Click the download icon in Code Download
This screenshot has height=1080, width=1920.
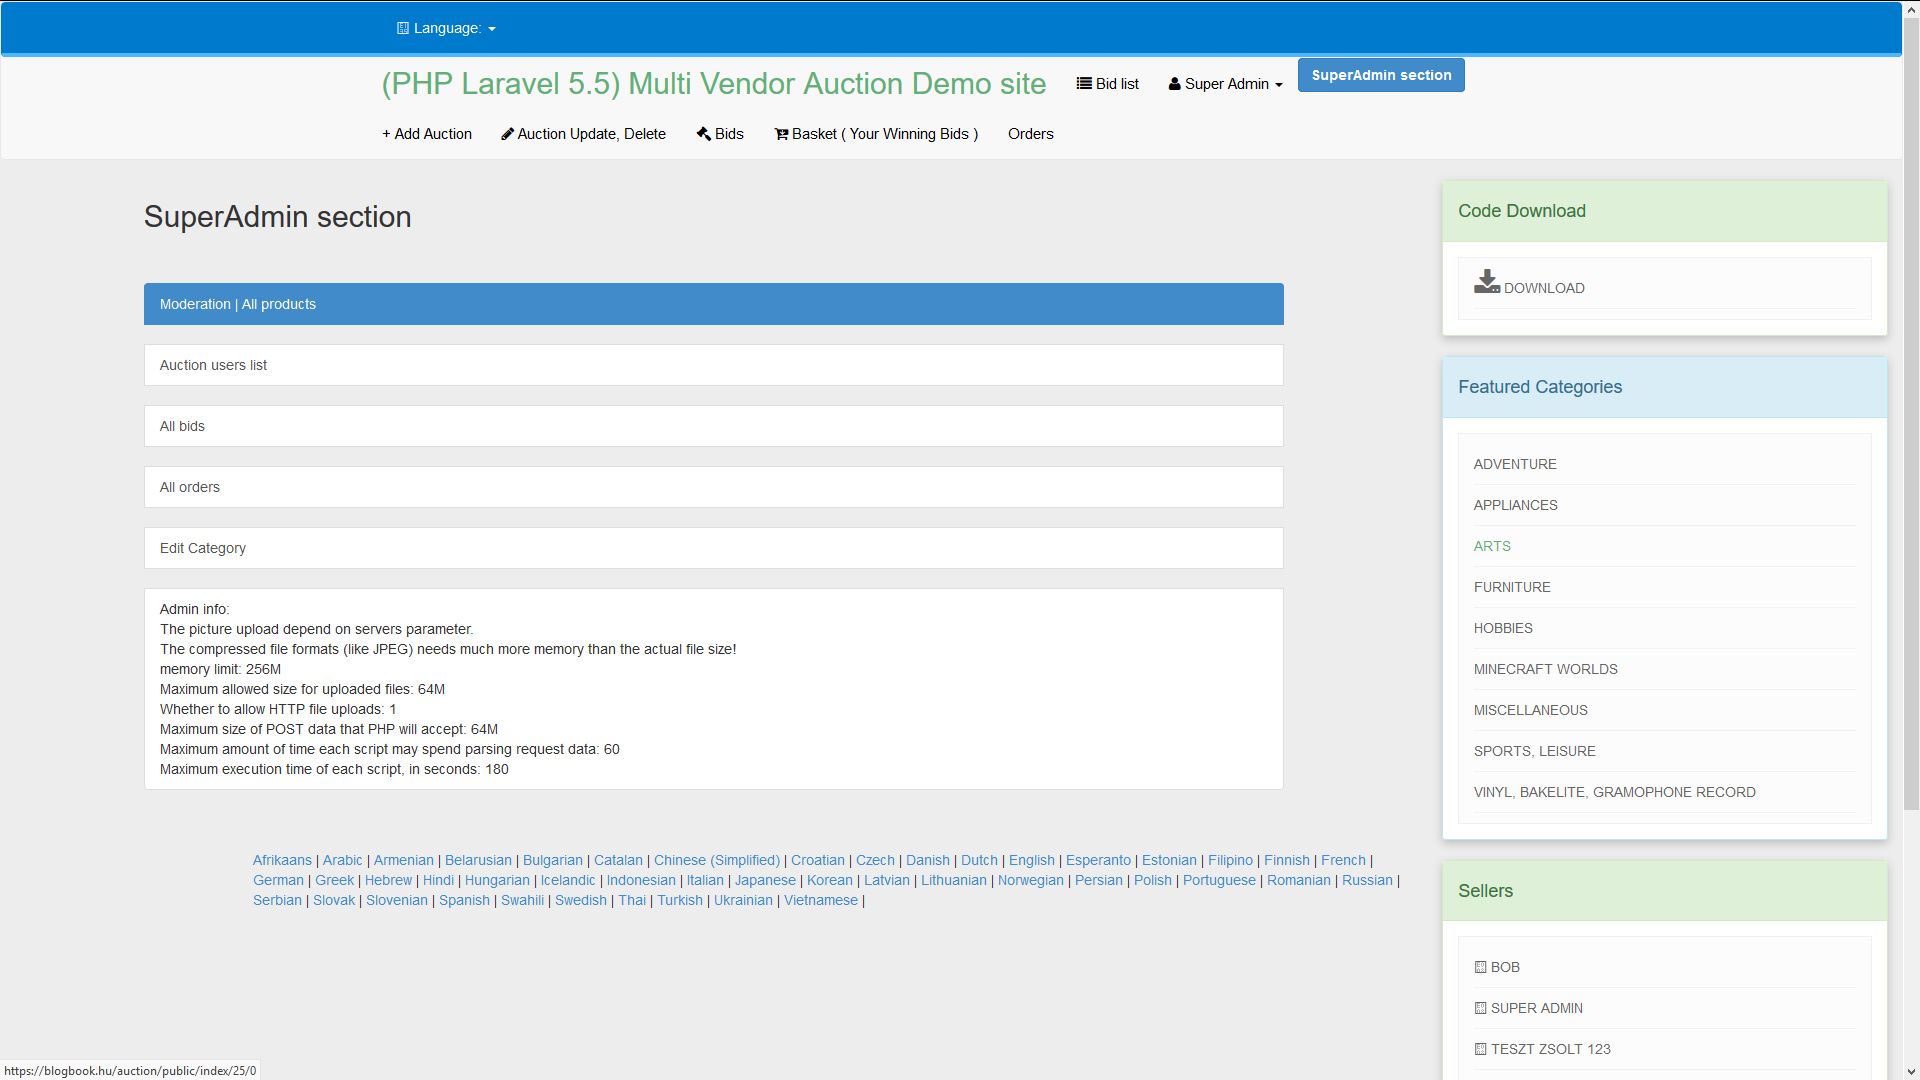pyautogui.click(x=1486, y=282)
